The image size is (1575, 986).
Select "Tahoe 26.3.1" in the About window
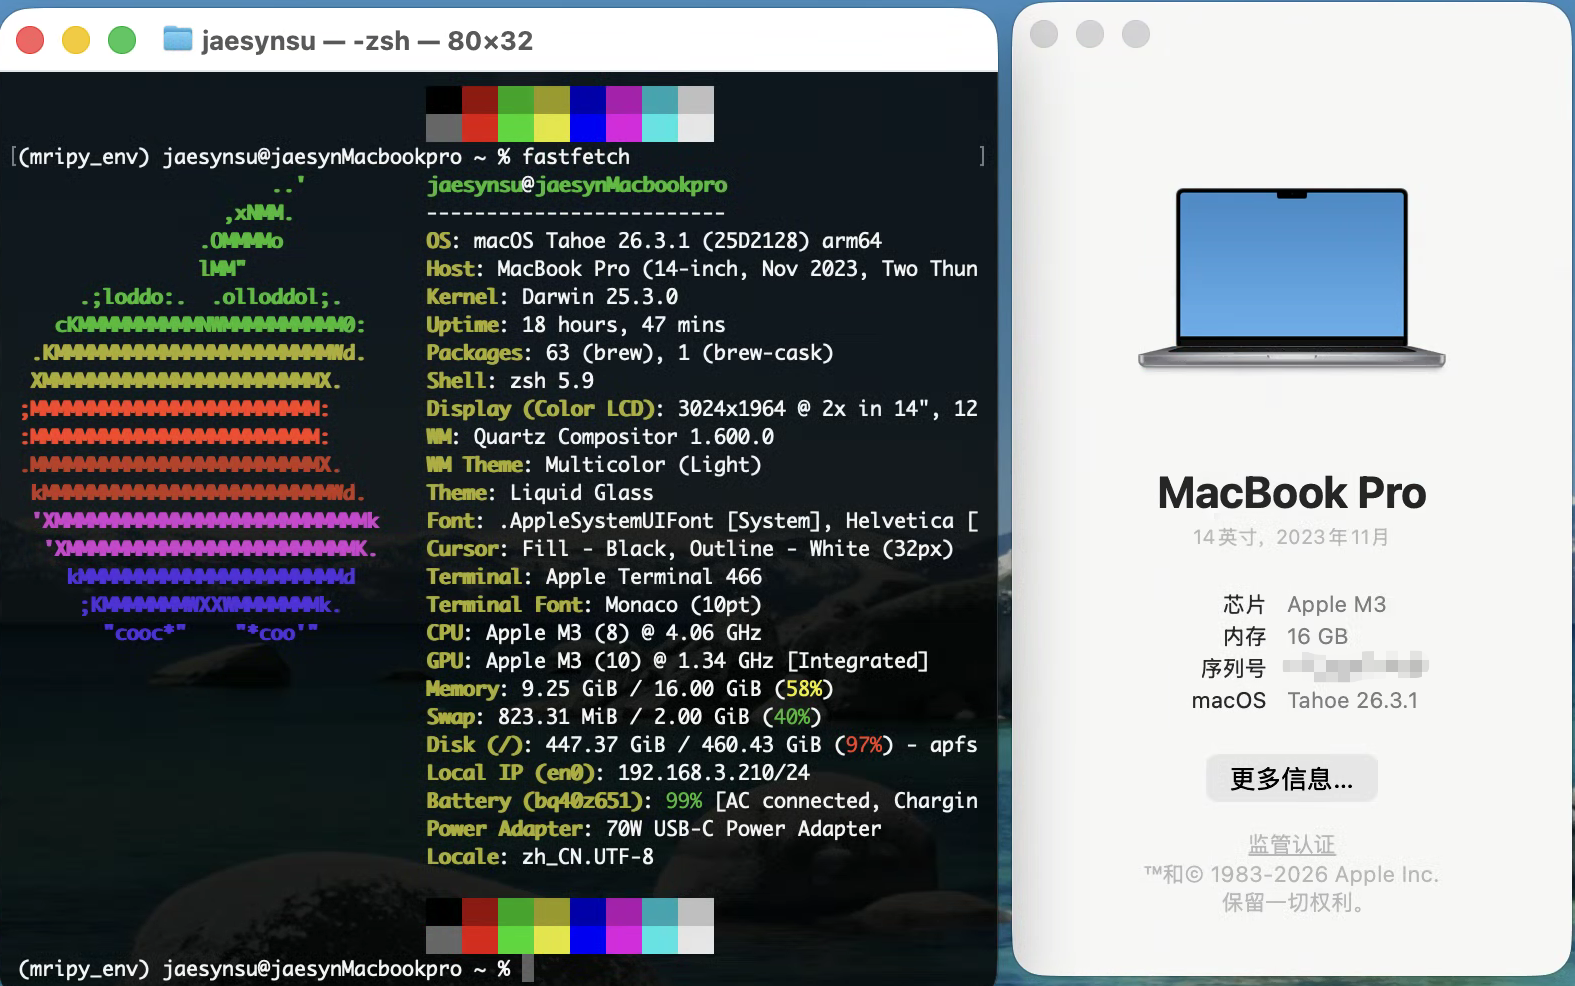coord(1352,701)
